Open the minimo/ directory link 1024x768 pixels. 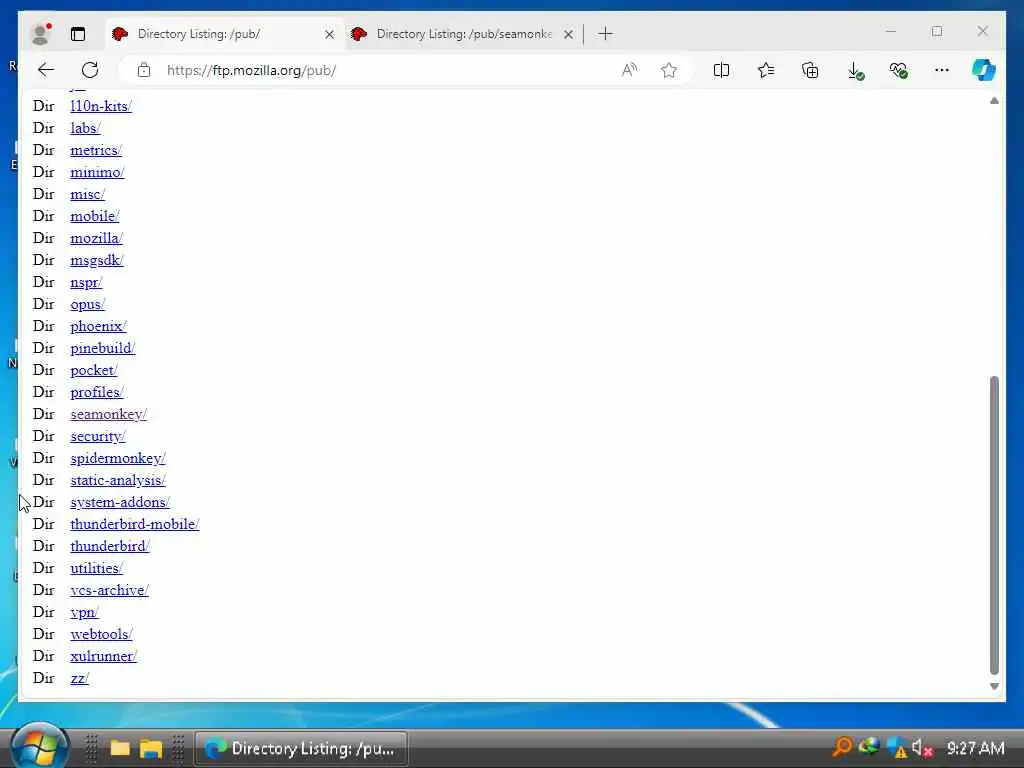(x=97, y=172)
